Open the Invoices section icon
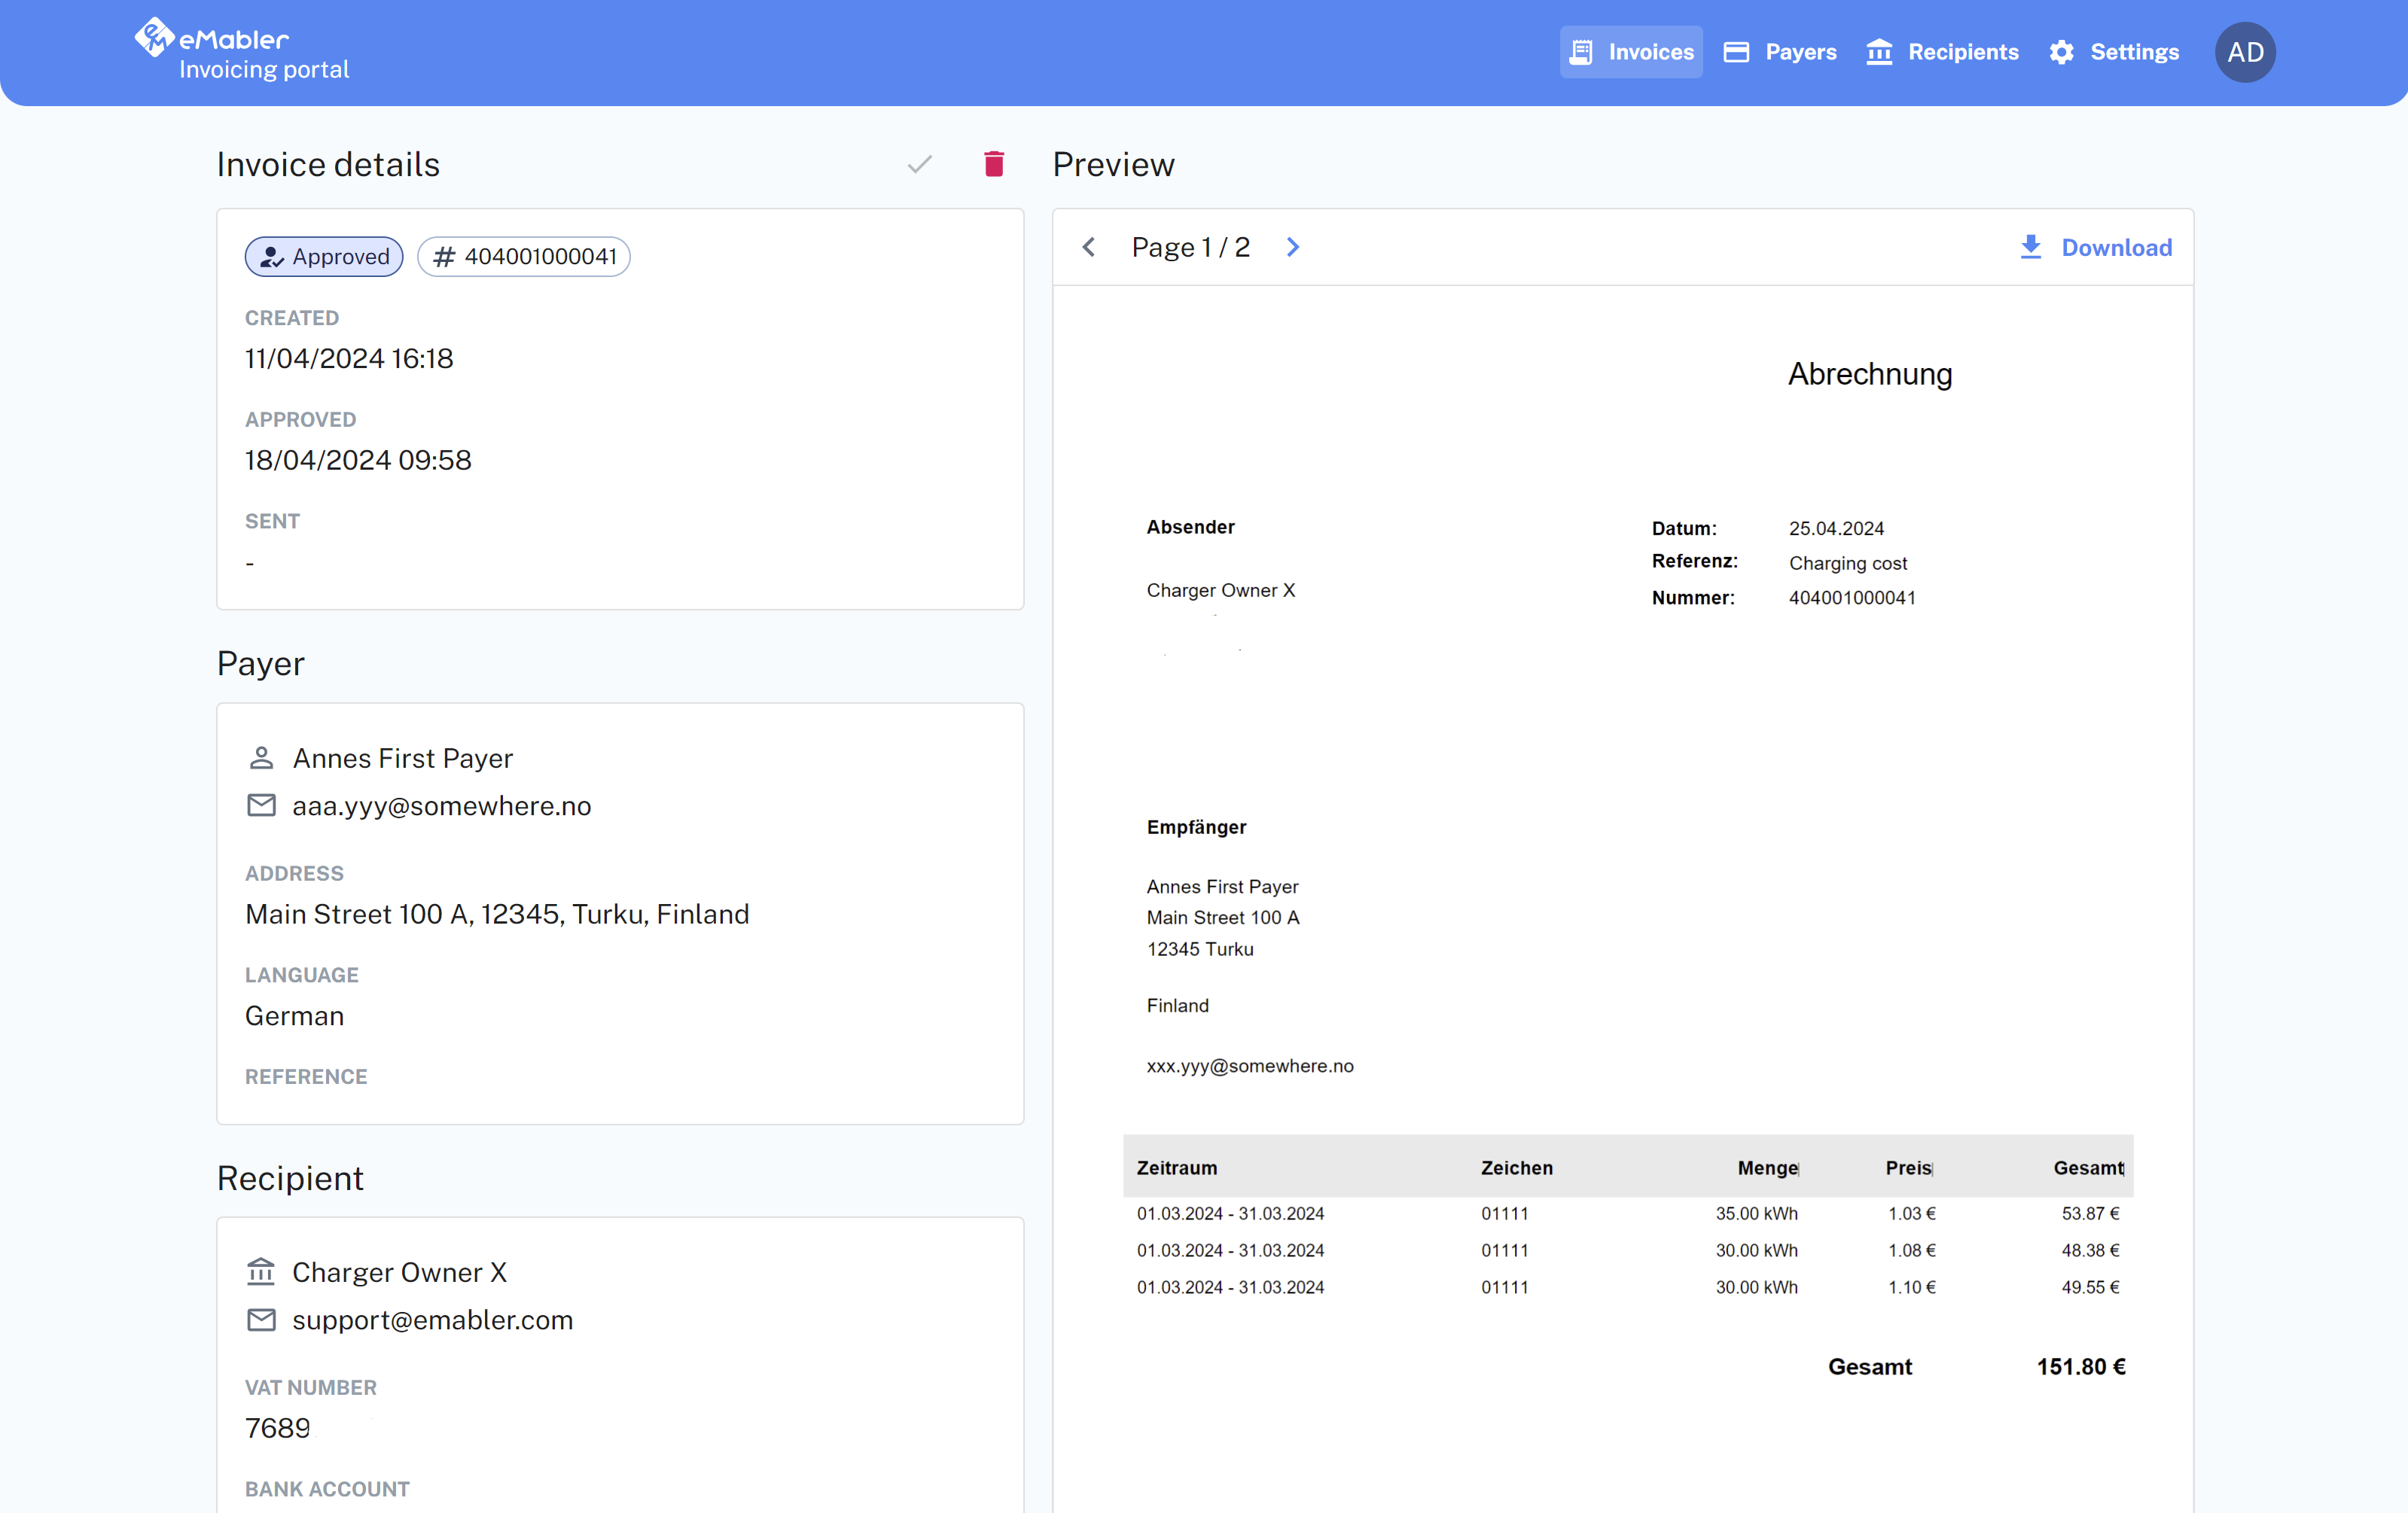The width and height of the screenshot is (2408, 1513). 1581,51
